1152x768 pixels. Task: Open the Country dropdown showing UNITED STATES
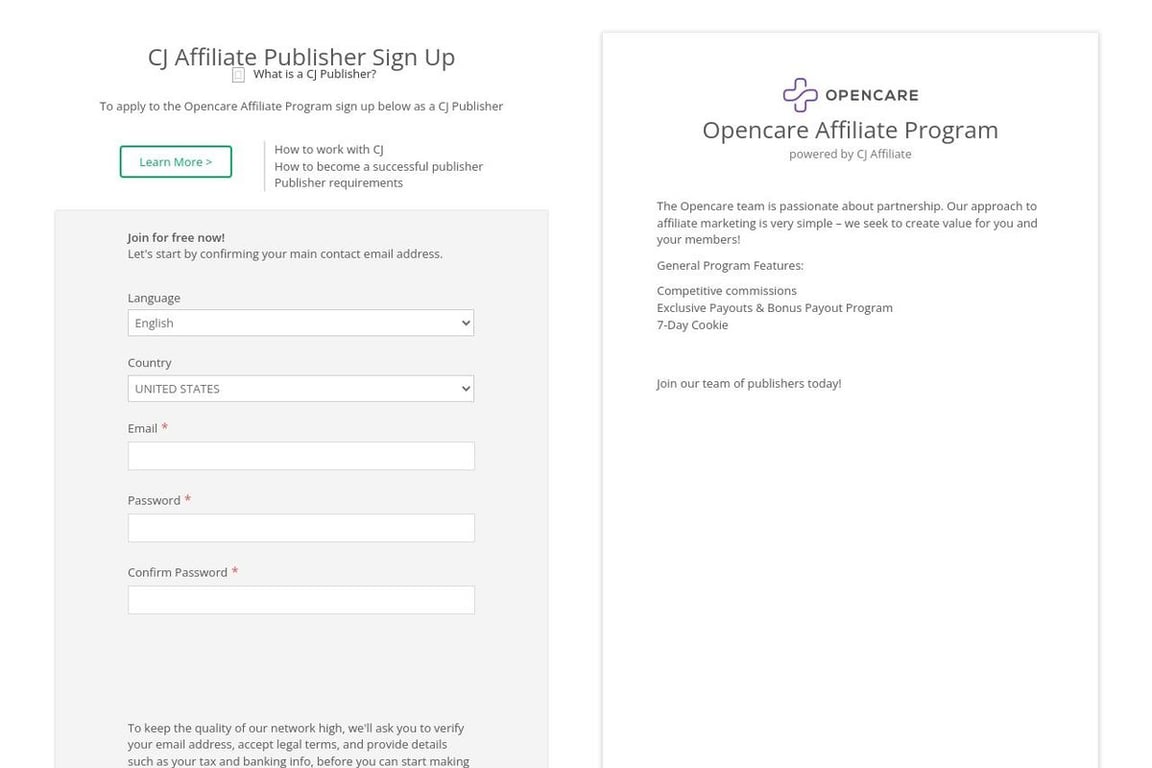300,389
